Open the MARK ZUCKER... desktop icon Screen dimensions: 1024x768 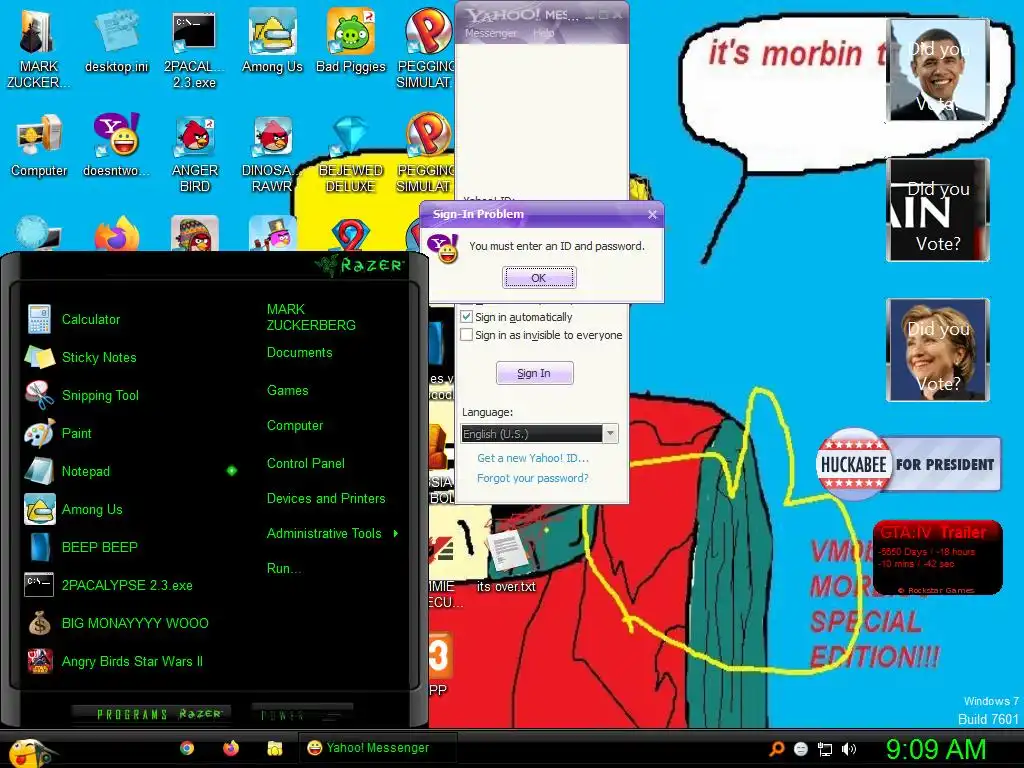click(38, 50)
